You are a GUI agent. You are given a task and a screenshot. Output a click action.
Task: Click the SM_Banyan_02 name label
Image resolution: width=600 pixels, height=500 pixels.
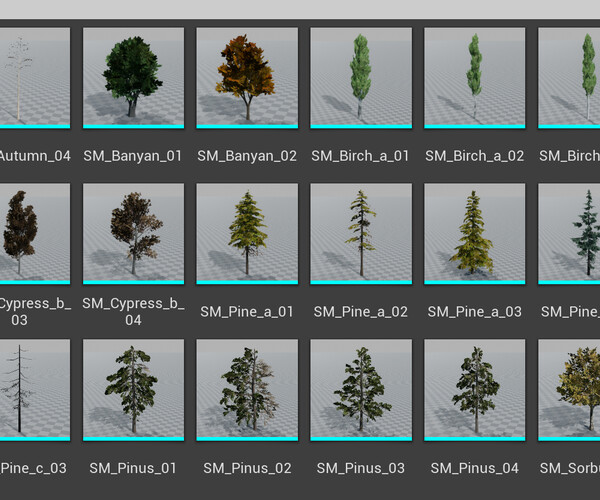pos(247,156)
